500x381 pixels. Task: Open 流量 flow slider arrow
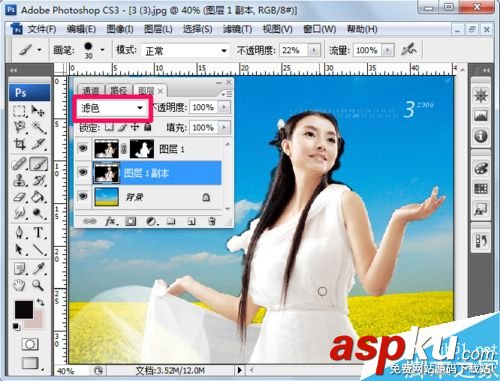(x=387, y=50)
